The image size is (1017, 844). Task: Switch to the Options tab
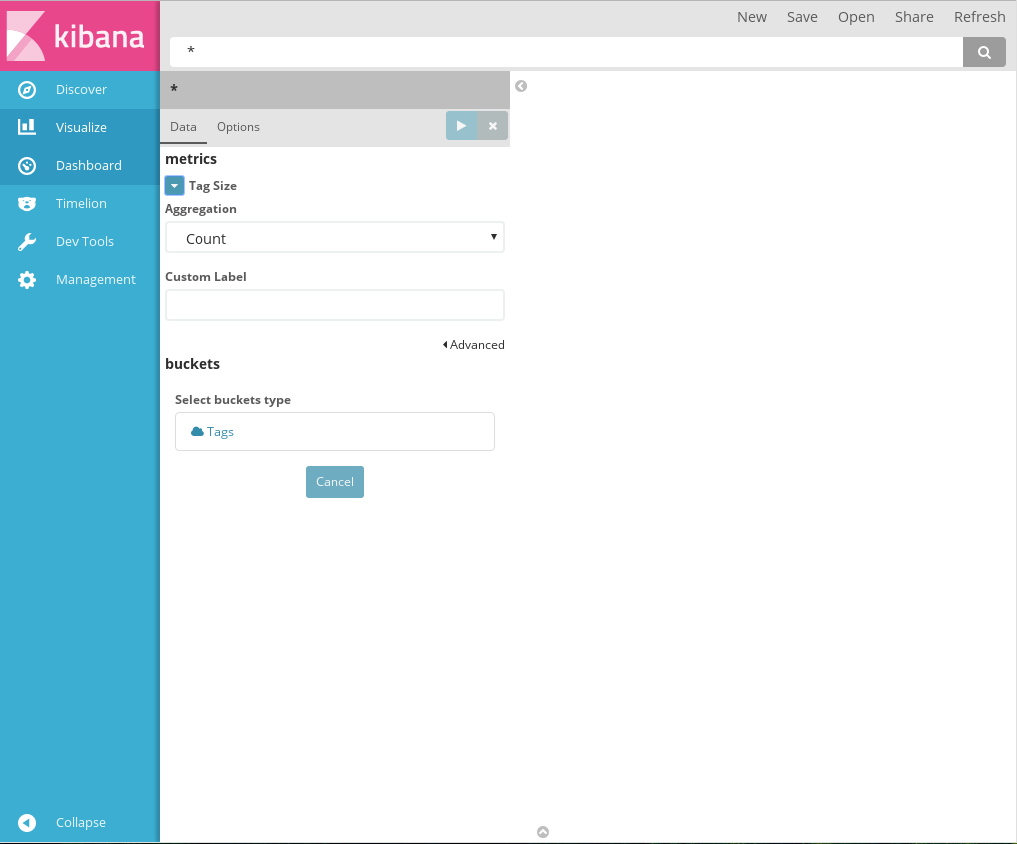[238, 127]
